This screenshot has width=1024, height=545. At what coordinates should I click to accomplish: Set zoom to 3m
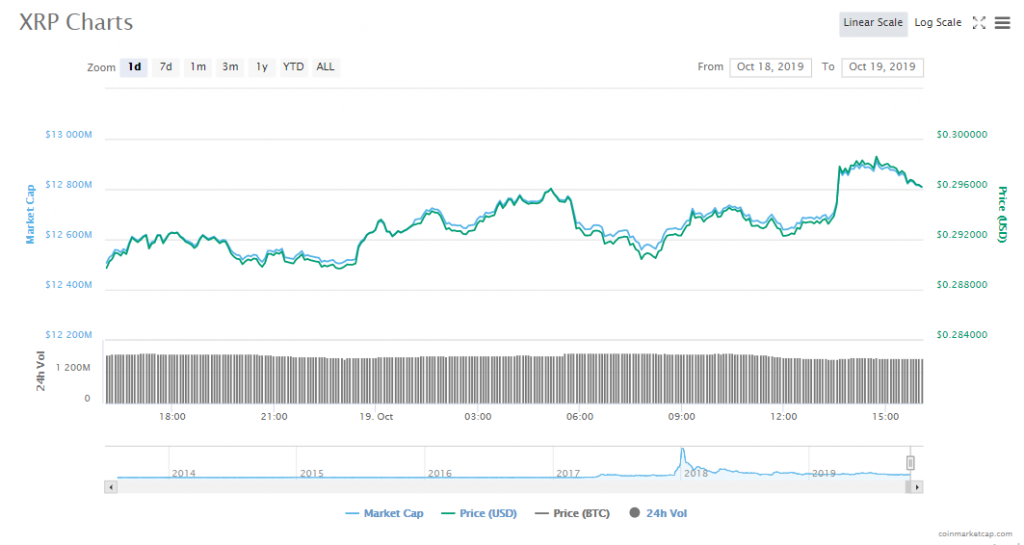[x=230, y=67]
